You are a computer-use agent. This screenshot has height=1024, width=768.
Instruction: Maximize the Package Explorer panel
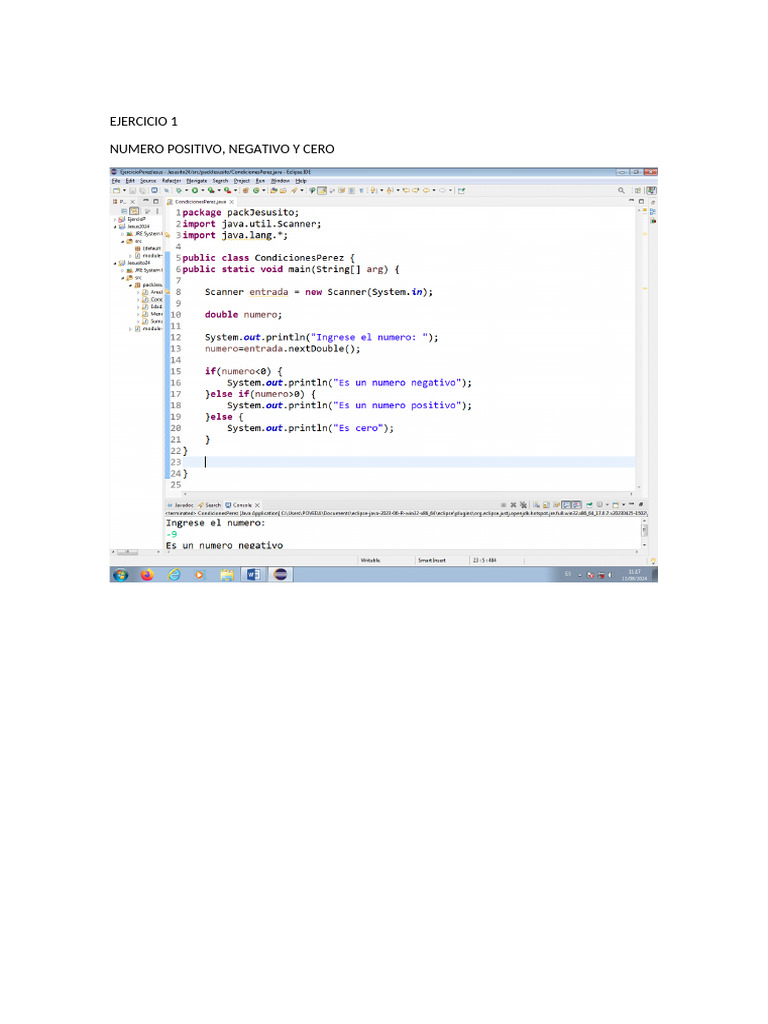(155, 201)
